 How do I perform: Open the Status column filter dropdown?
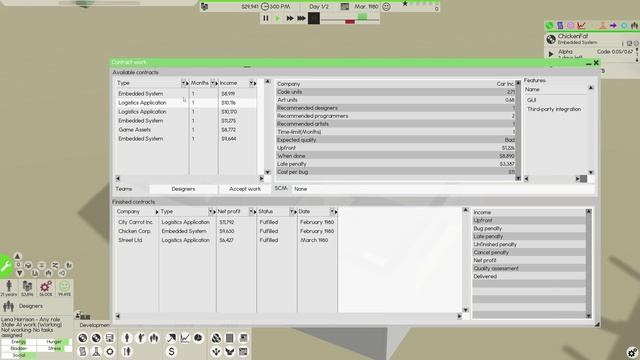click(292, 212)
